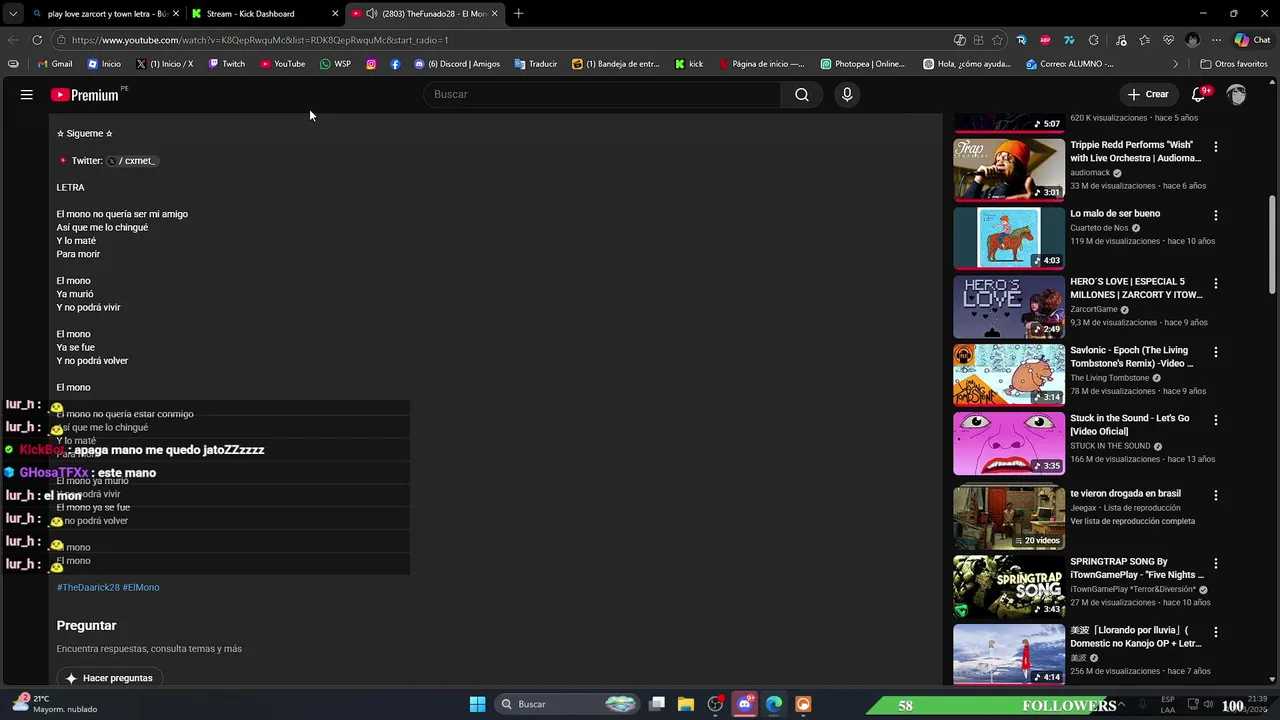
Task: Open the Twitter / cxmet_ link
Action: tap(132, 160)
